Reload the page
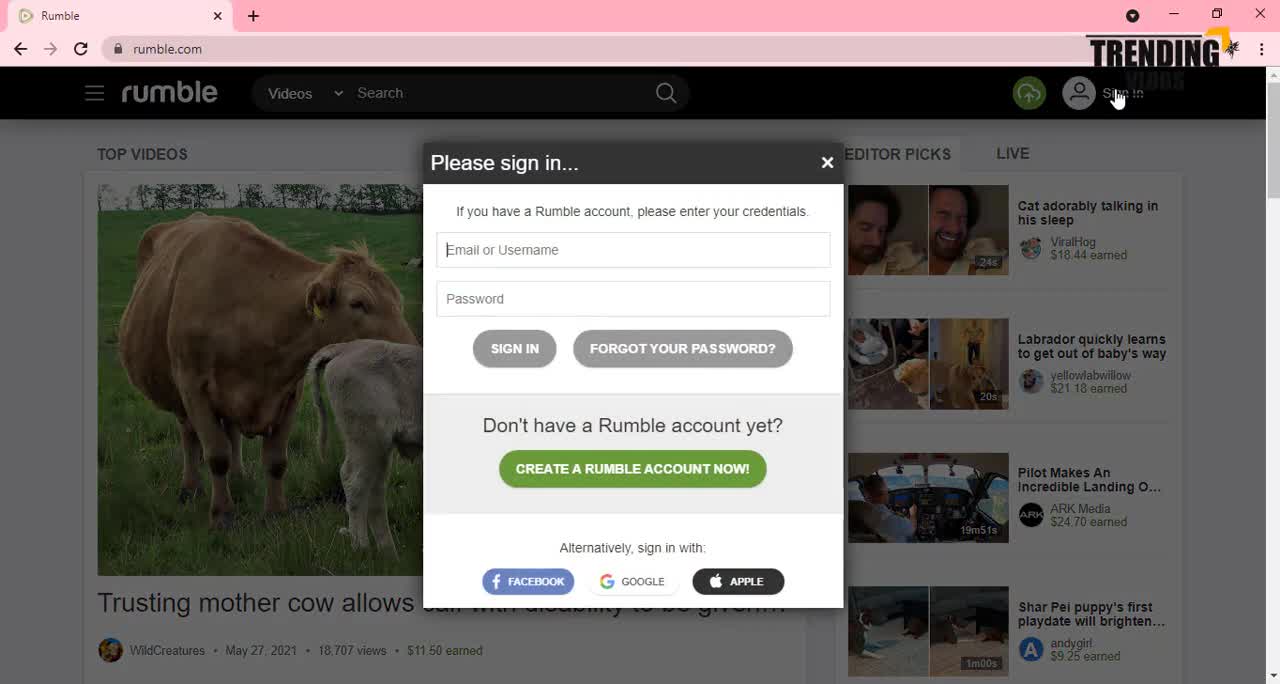The height and width of the screenshot is (684, 1280). [81, 48]
